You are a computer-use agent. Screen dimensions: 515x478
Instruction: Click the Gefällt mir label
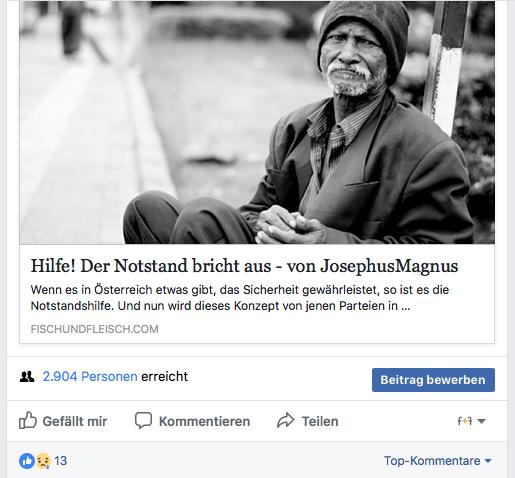coord(75,421)
